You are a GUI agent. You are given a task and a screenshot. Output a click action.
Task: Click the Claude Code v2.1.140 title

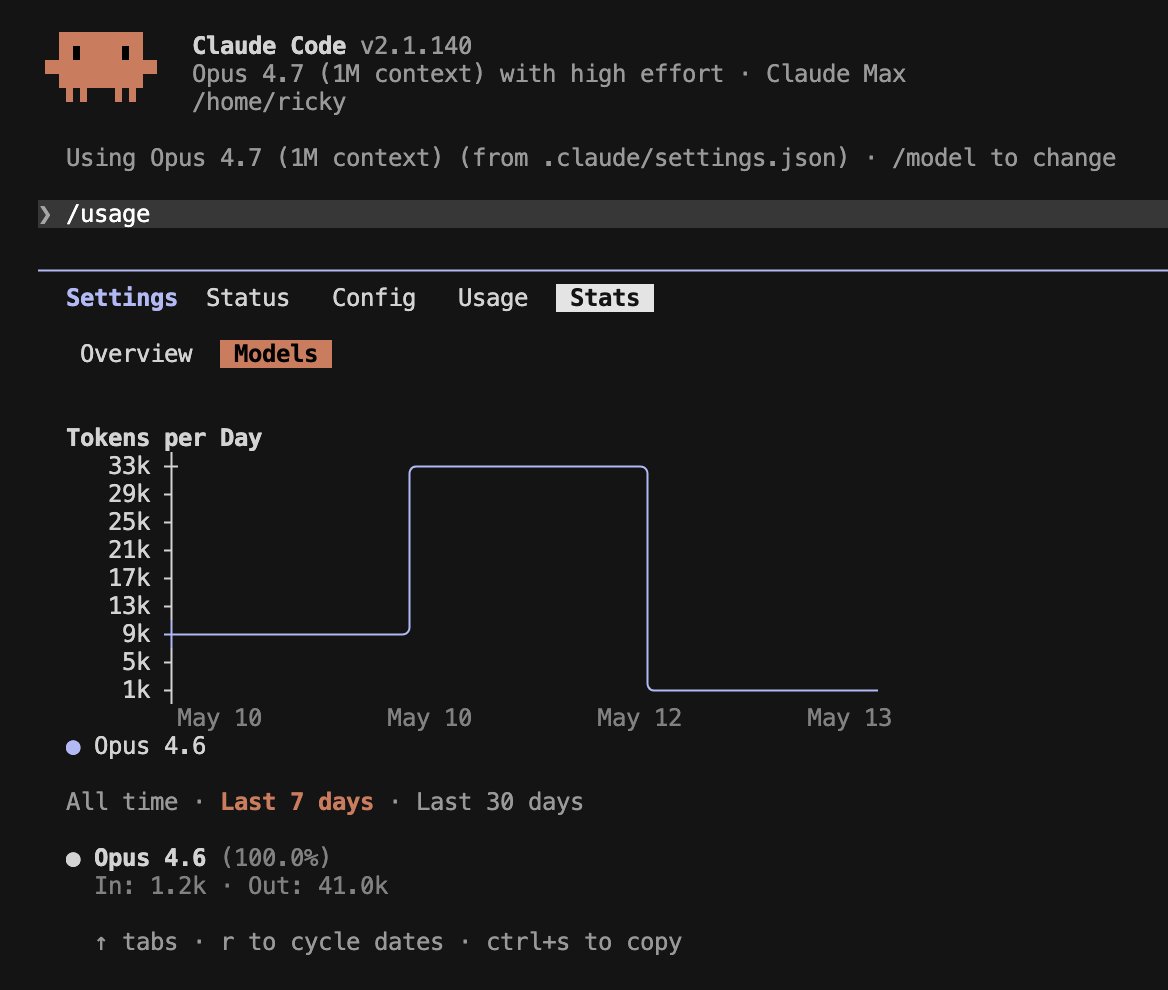point(332,45)
